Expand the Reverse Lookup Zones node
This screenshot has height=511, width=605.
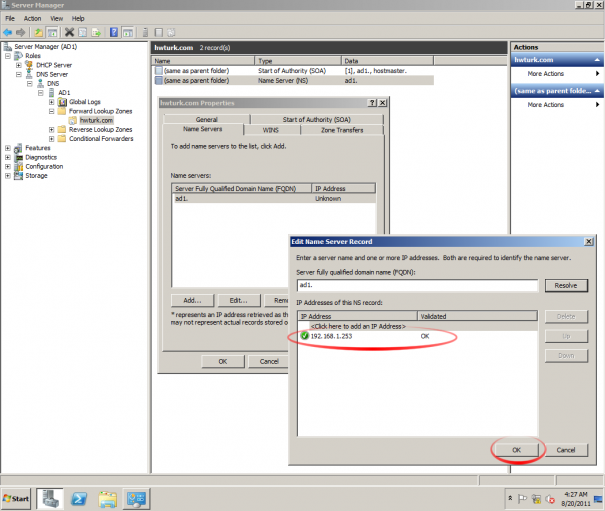pos(51,130)
